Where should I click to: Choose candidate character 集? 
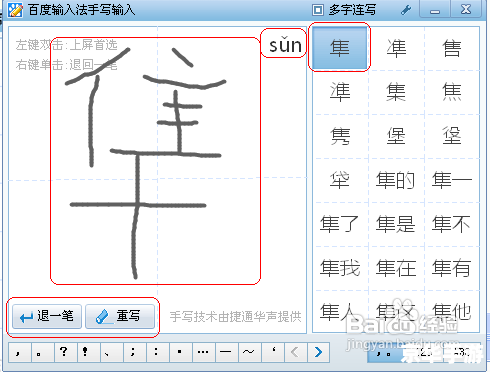pyautogui.click(x=396, y=92)
